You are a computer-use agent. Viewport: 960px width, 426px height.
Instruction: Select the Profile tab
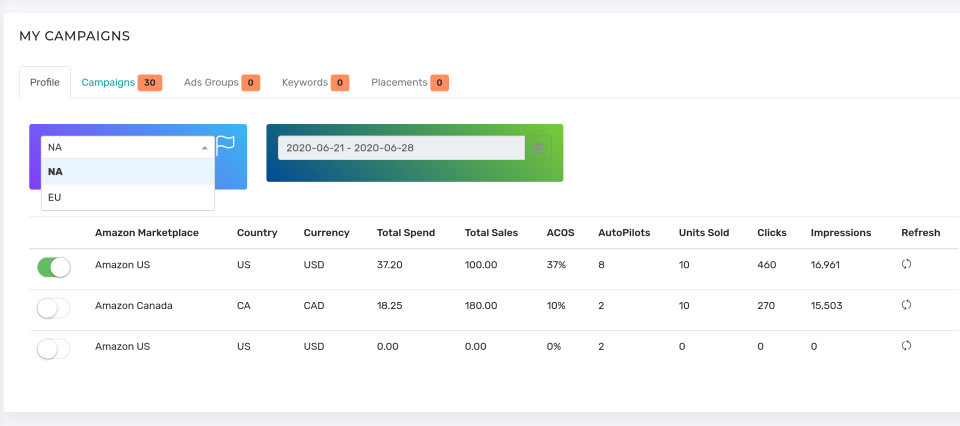45,82
